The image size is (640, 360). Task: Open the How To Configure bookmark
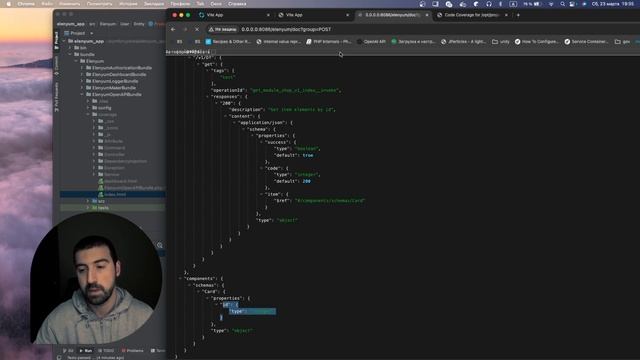pyautogui.click(x=537, y=42)
